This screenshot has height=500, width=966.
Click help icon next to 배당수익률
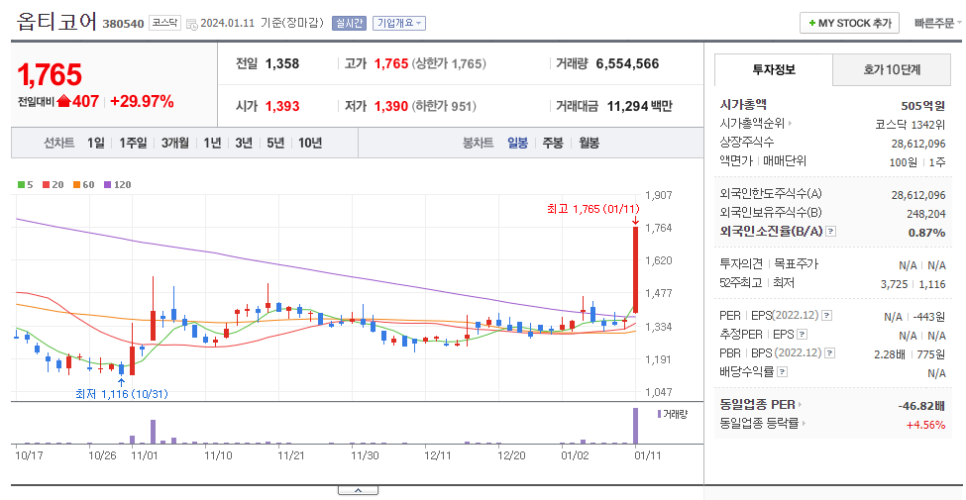[782, 372]
